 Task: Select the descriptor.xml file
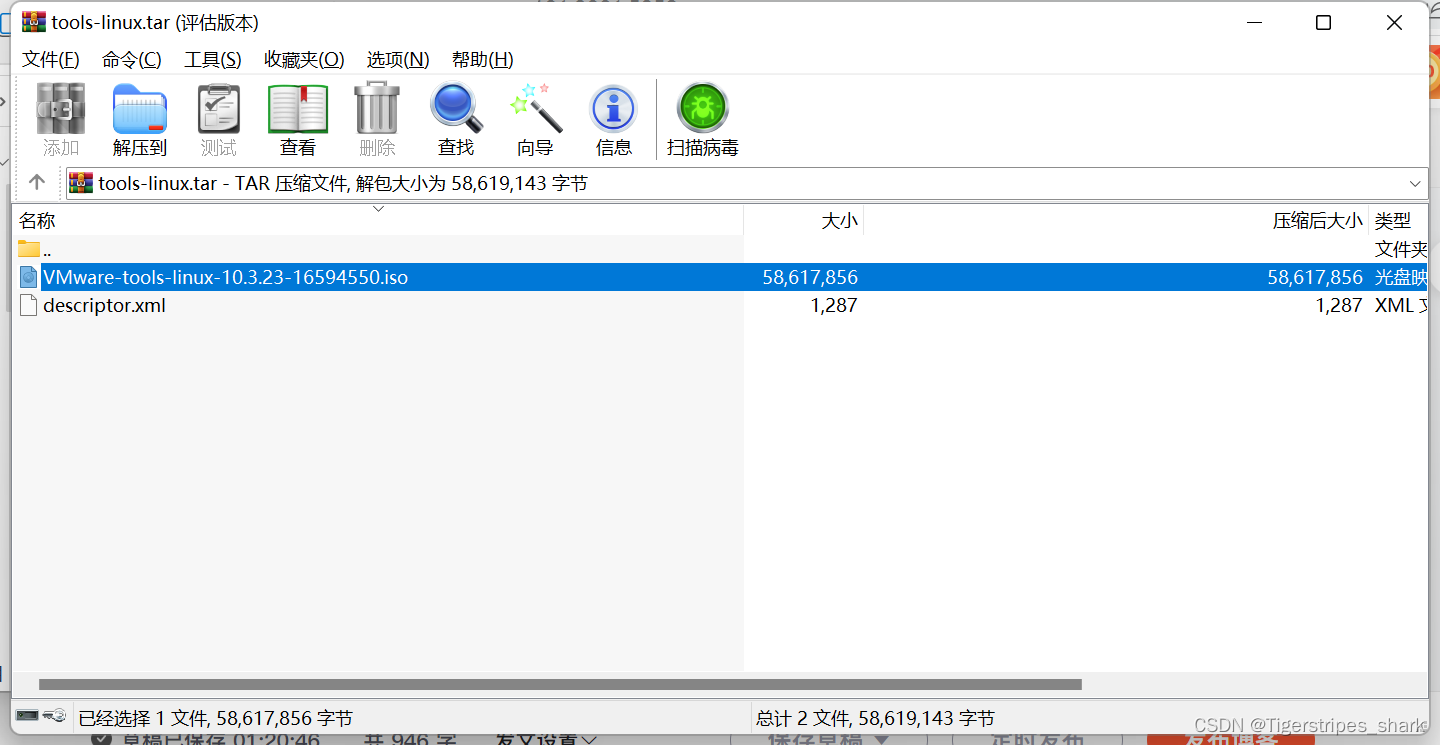[105, 305]
